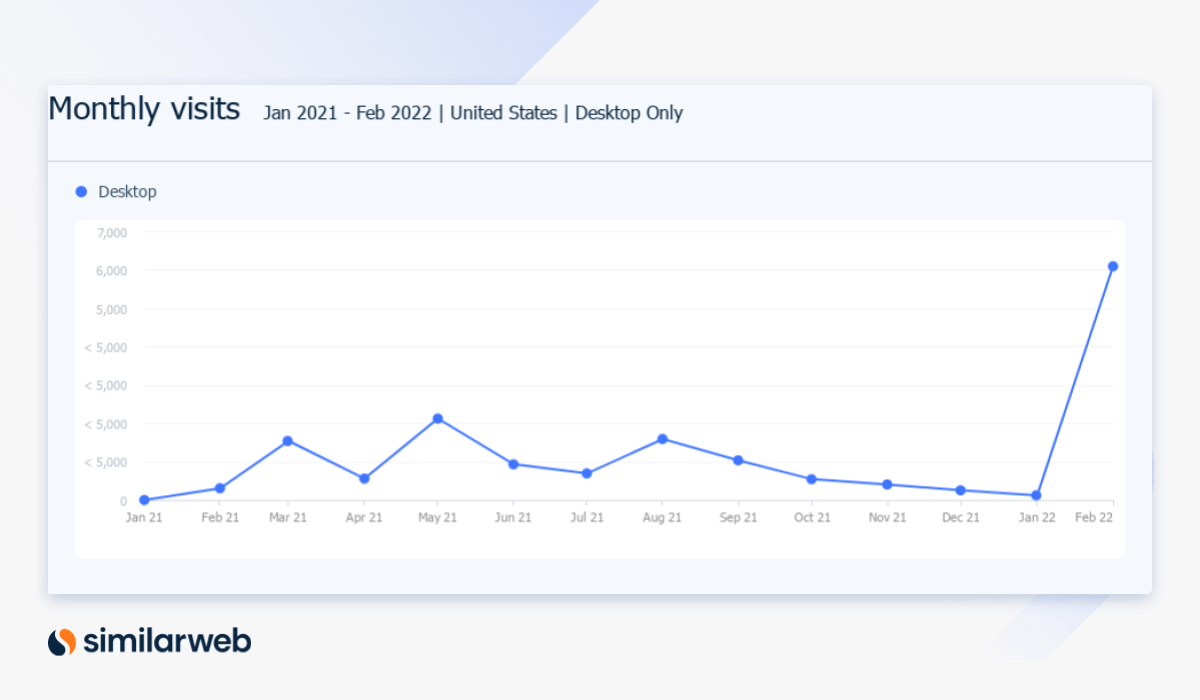1200x700 pixels.
Task: Select the Aug 21 data point
Action: 662,438
